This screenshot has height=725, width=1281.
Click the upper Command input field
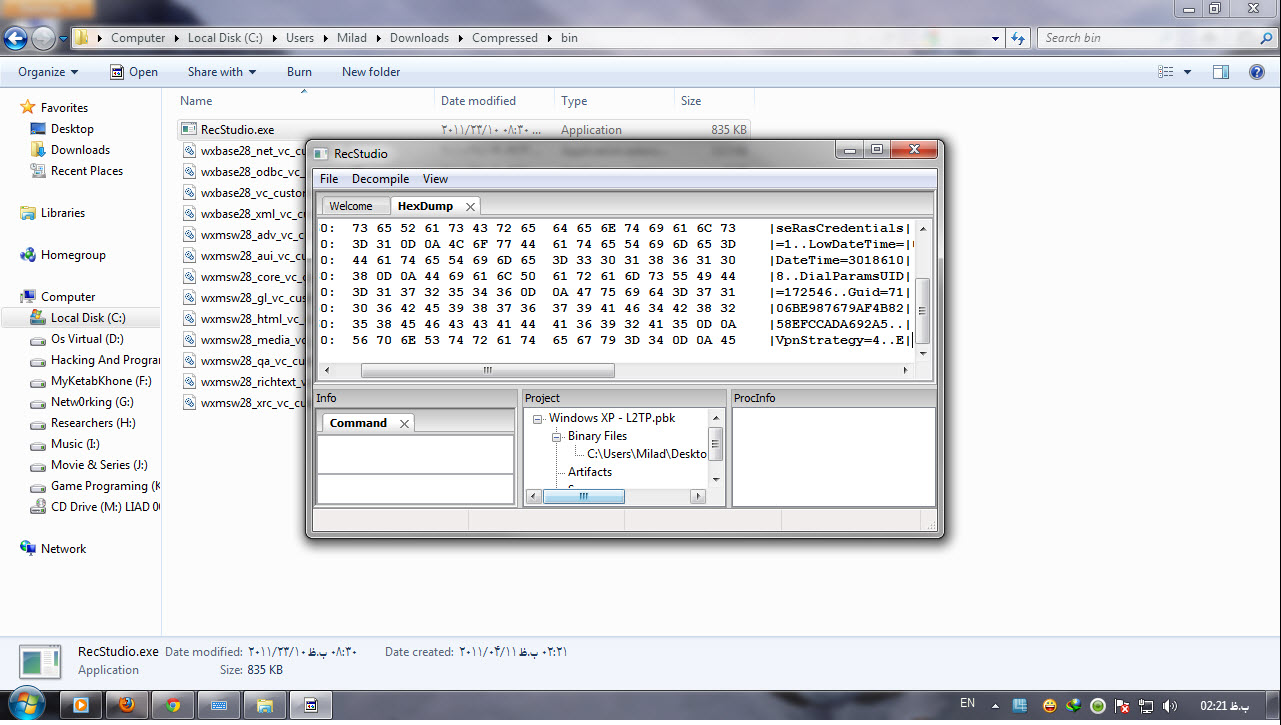[x=415, y=454]
